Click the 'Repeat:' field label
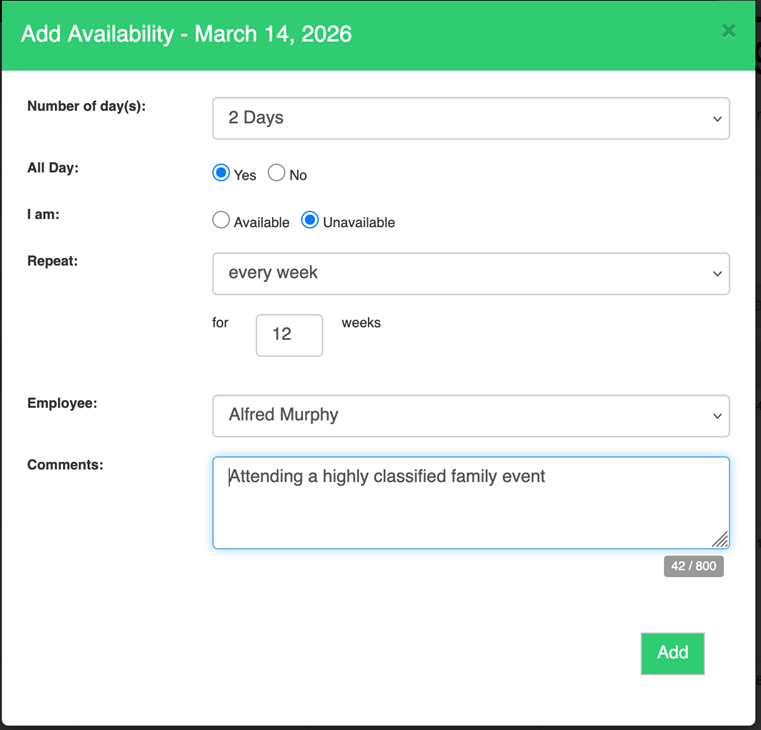 coord(52,261)
